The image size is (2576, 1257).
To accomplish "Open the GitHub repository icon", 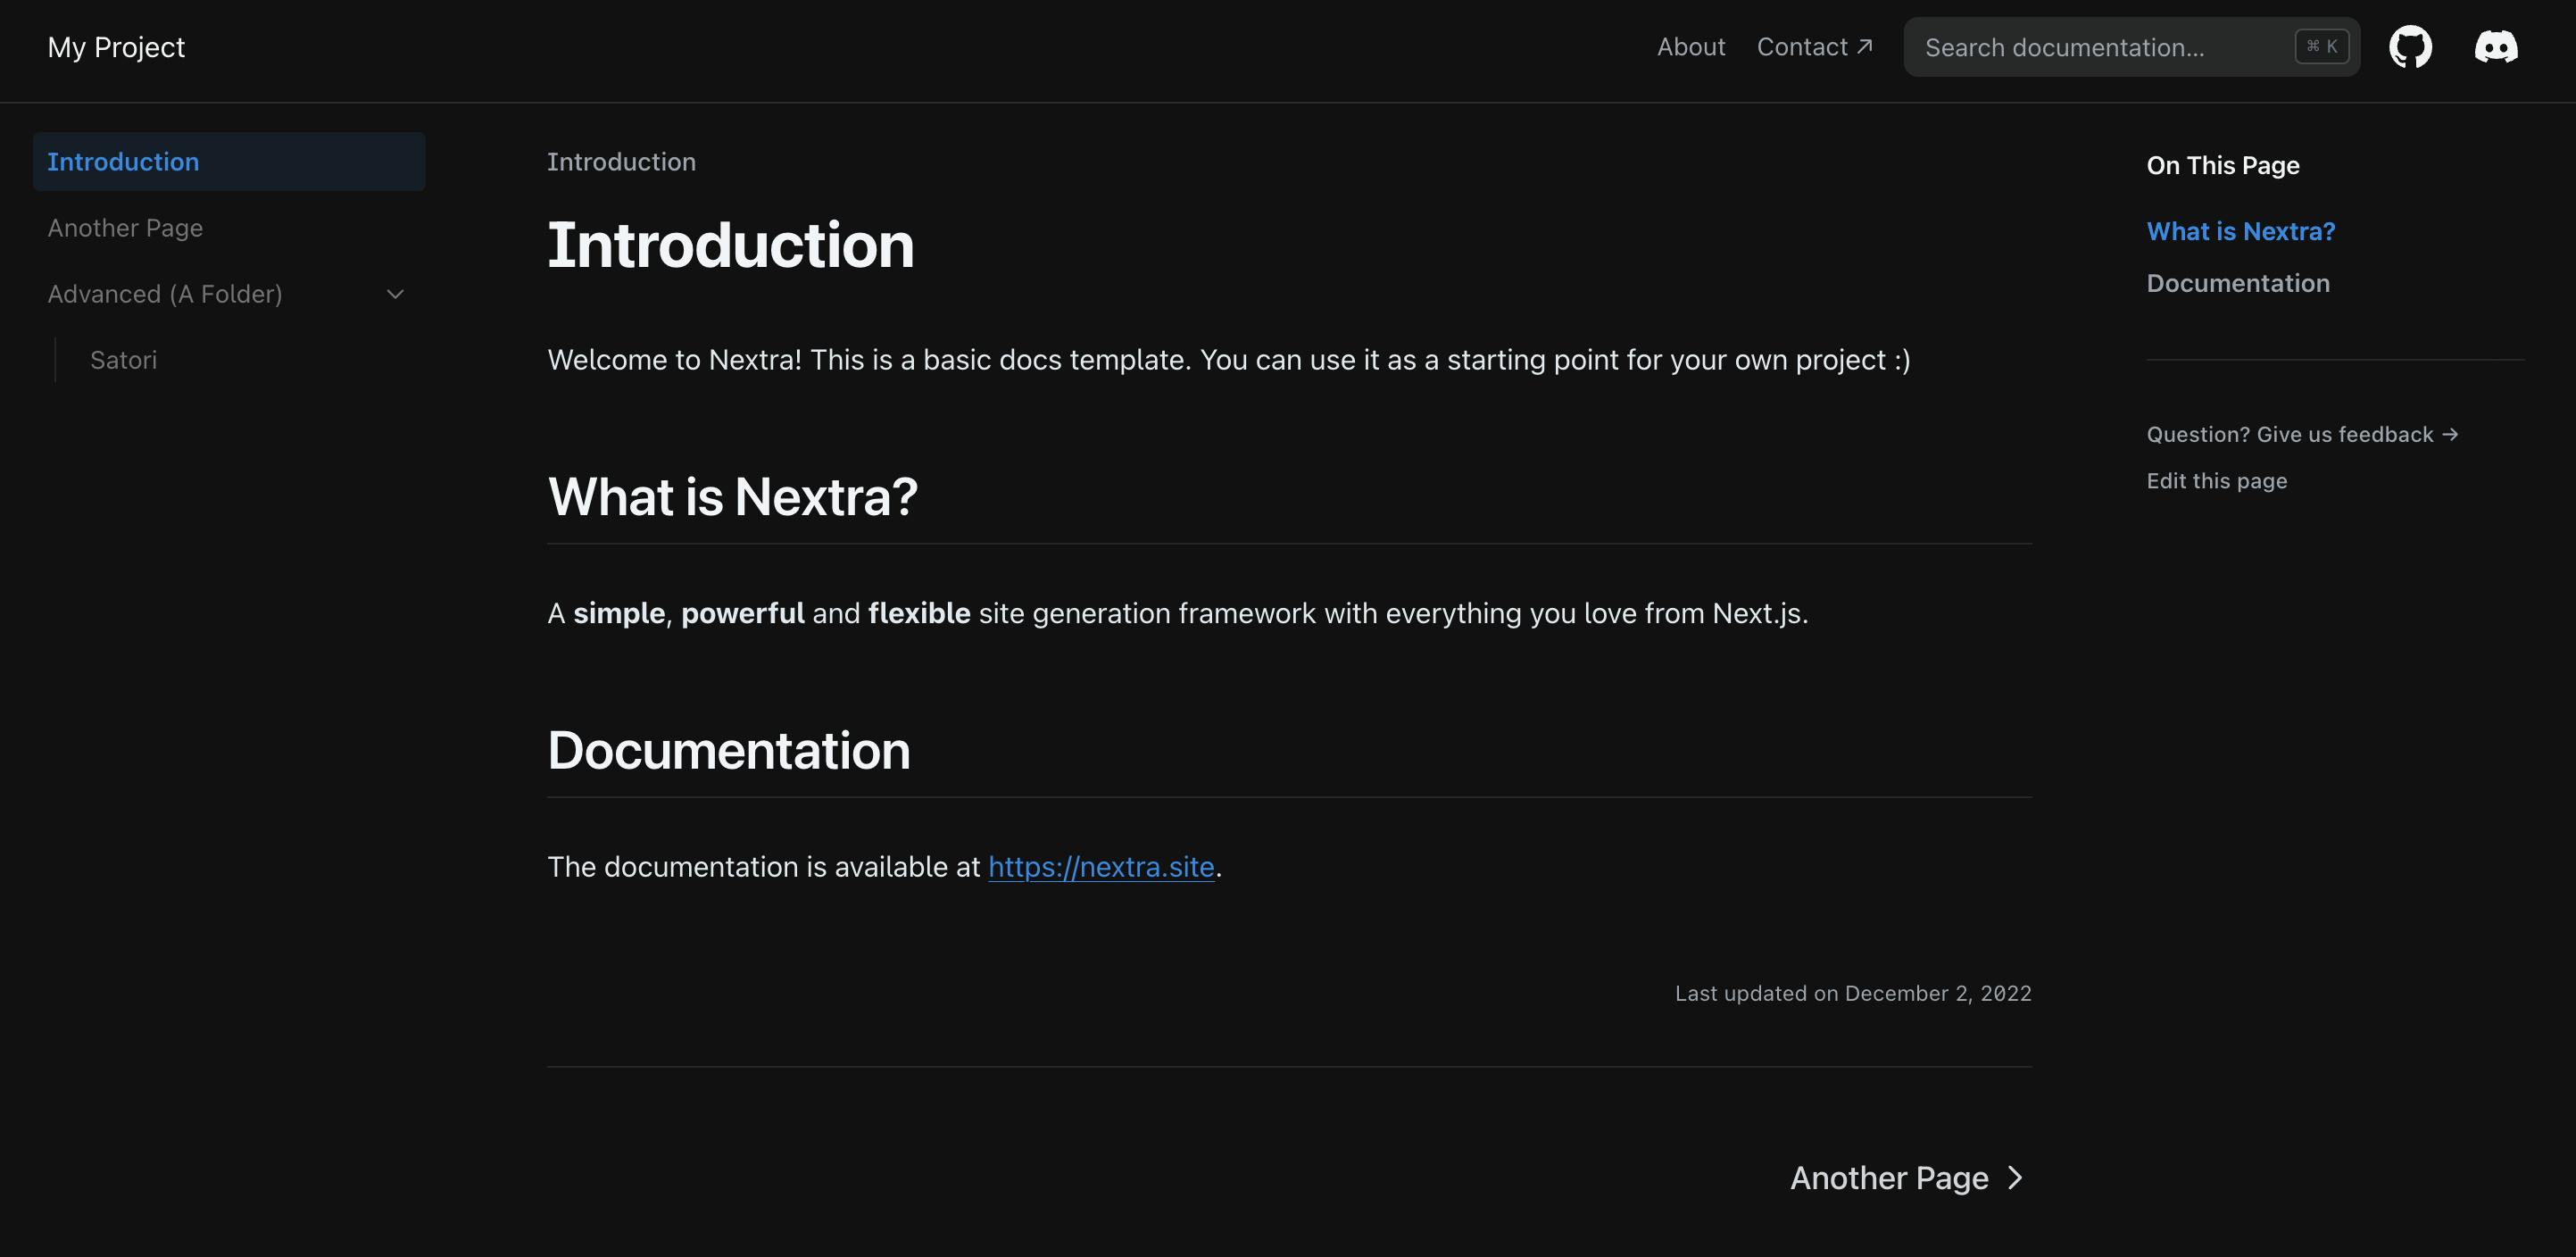I will [x=2411, y=46].
